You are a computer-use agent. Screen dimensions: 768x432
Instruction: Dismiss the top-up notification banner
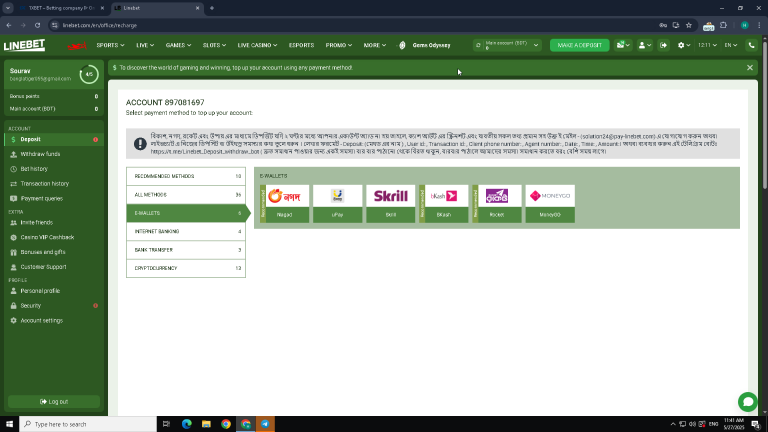pyautogui.click(x=749, y=68)
